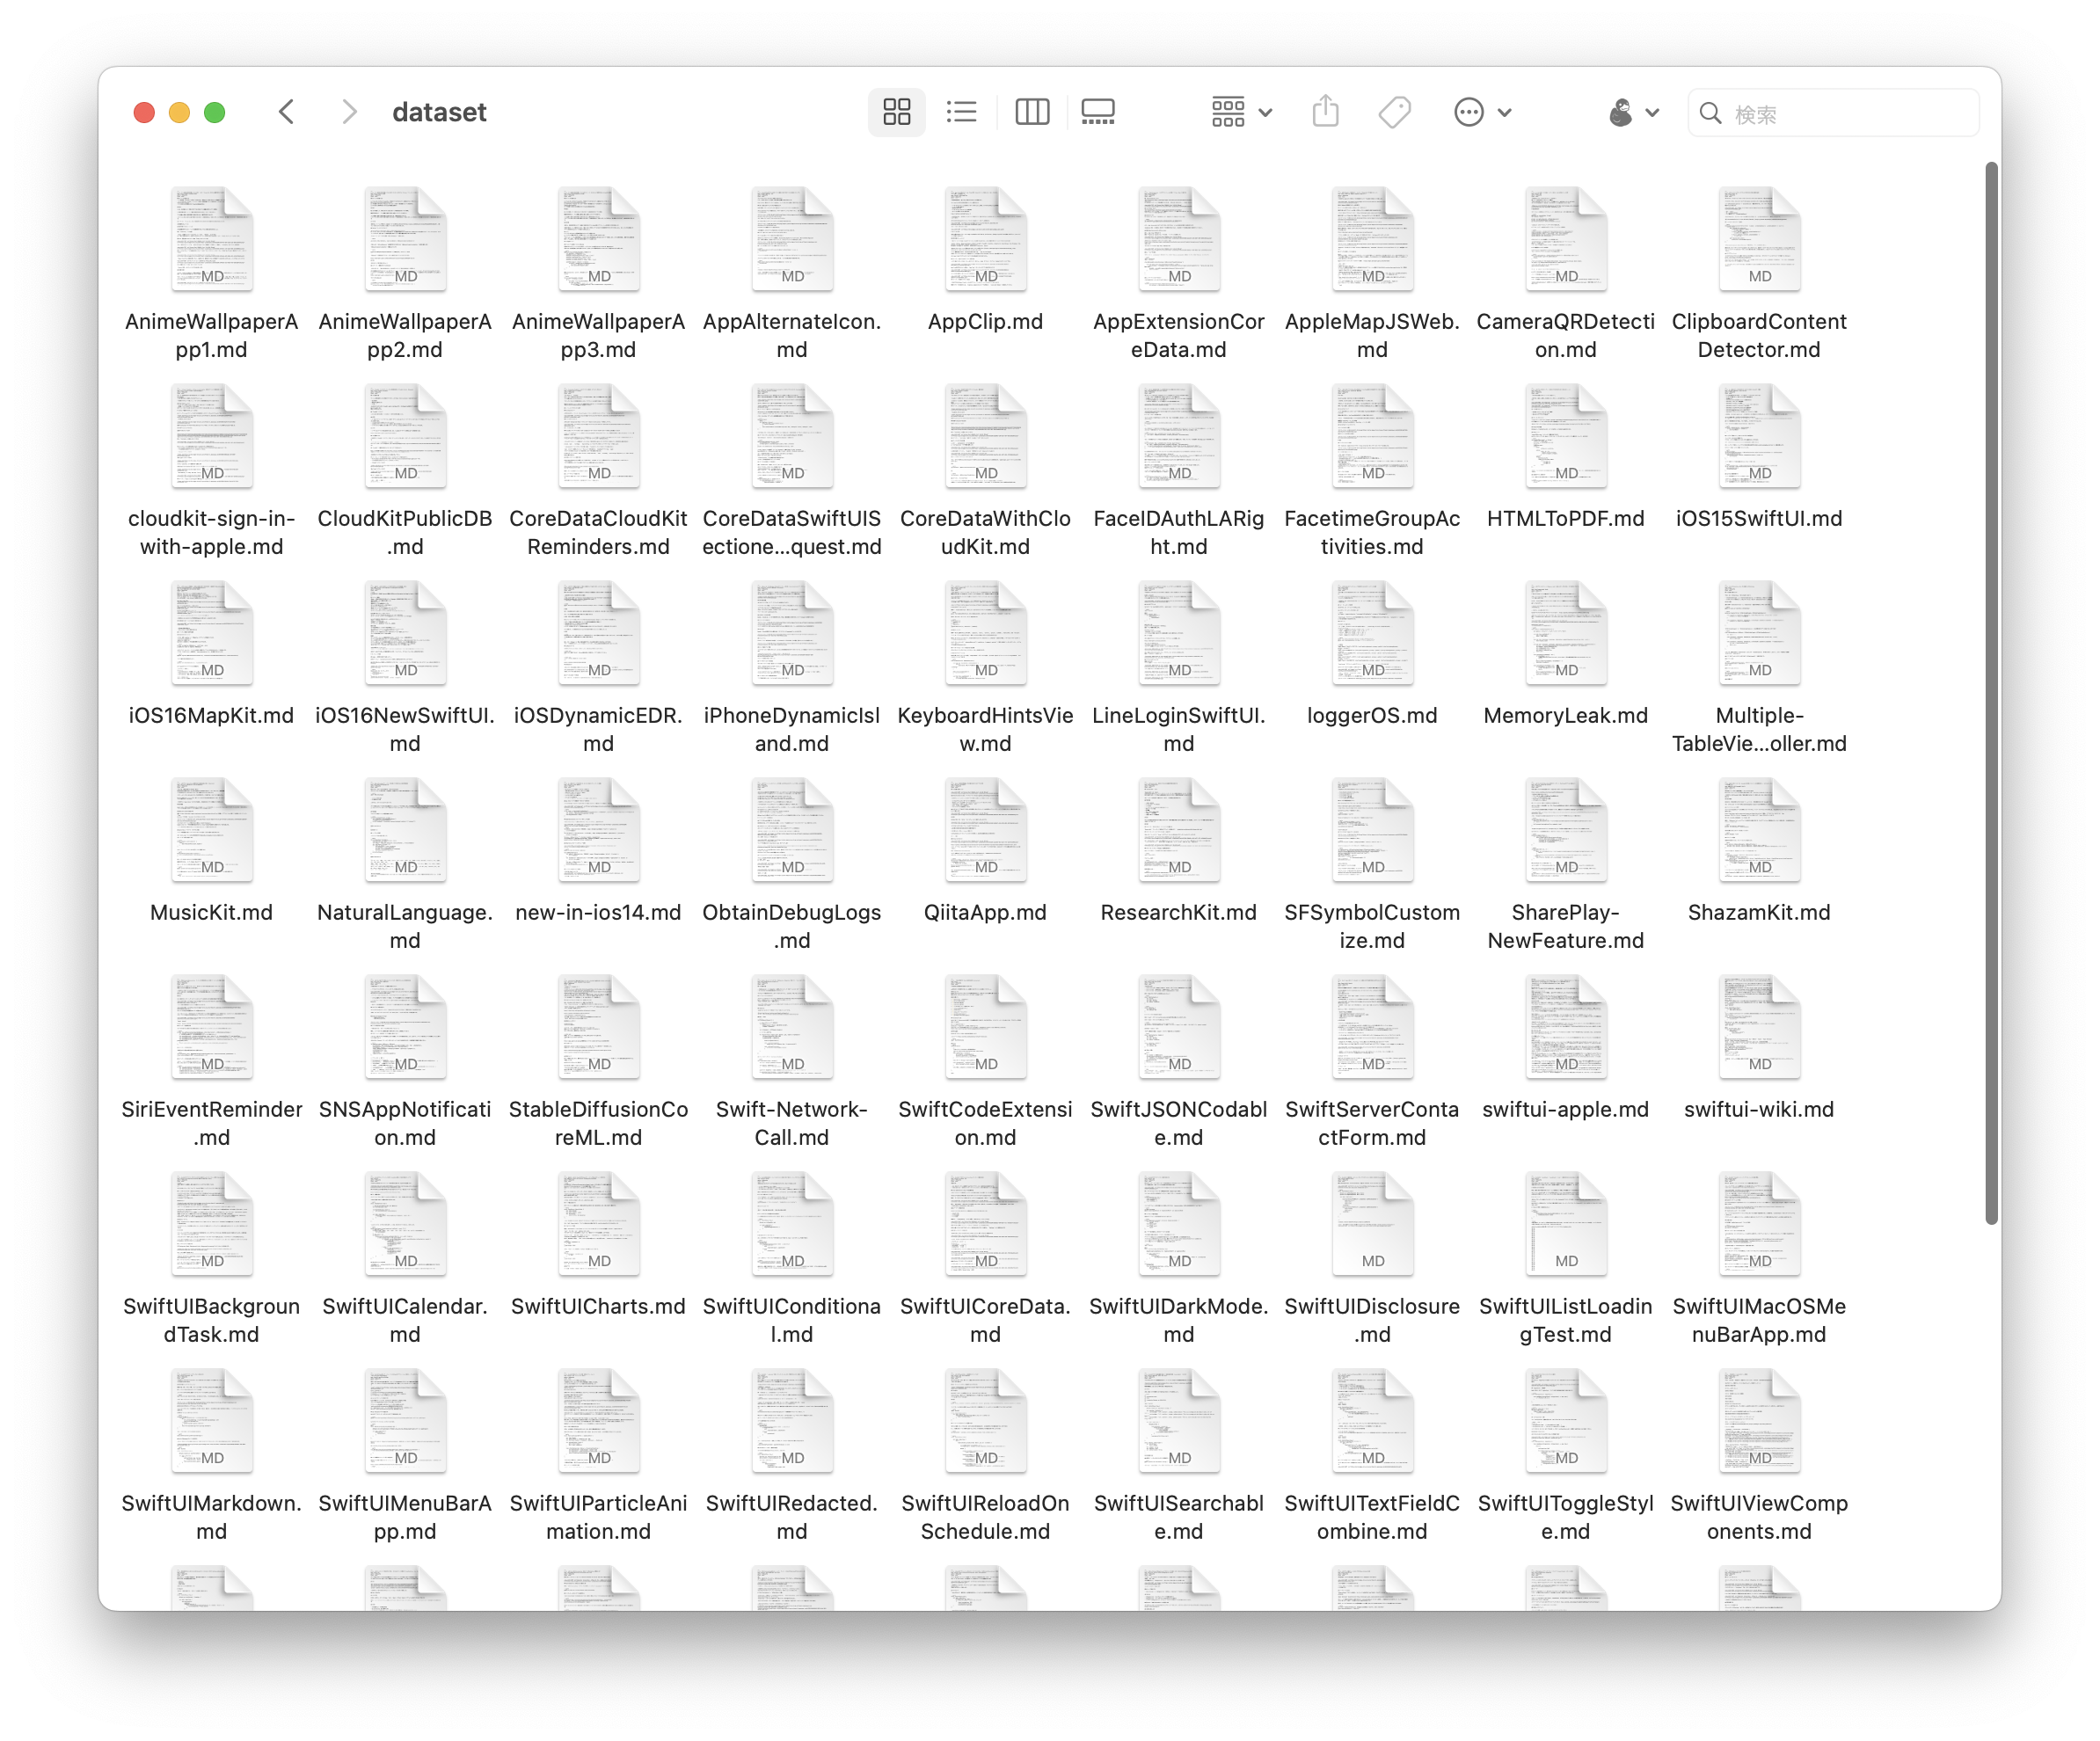The image size is (2100, 1741).
Task: Select AnimeWallpaperApp2.md file icon
Action: (x=405, y=239)
